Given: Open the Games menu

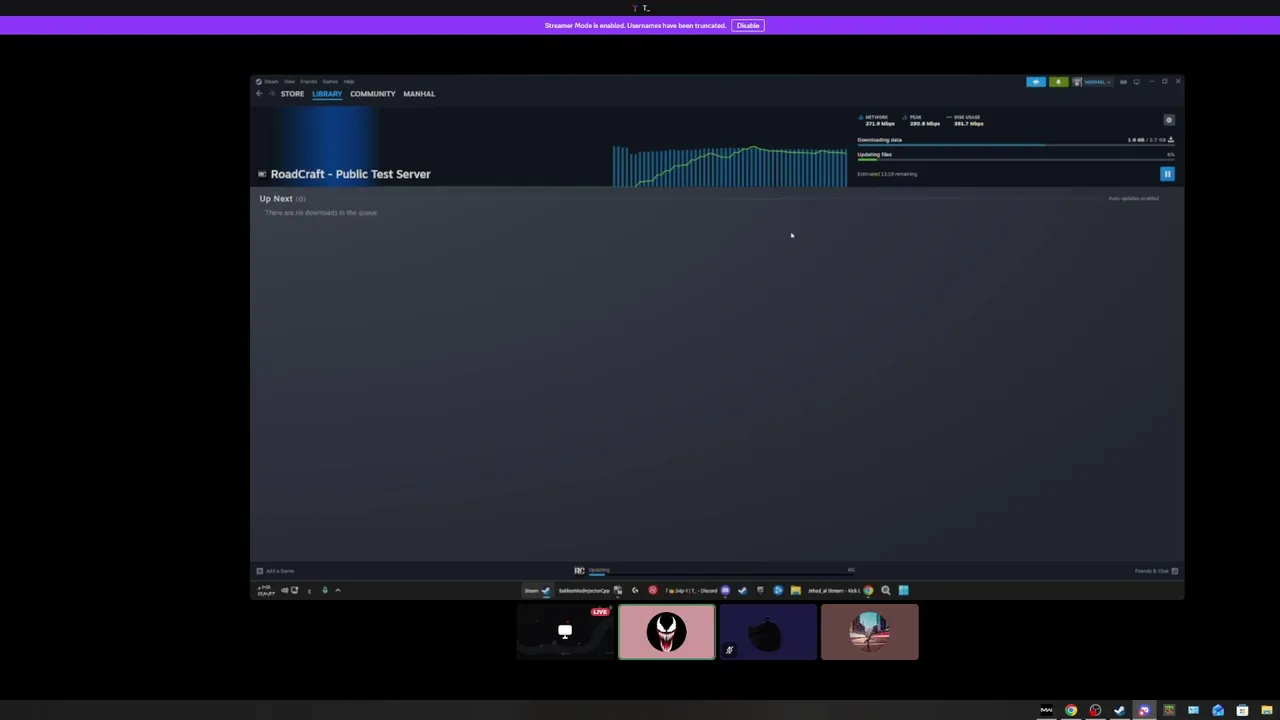Looking at the screenshot, I should coord(330,81).
